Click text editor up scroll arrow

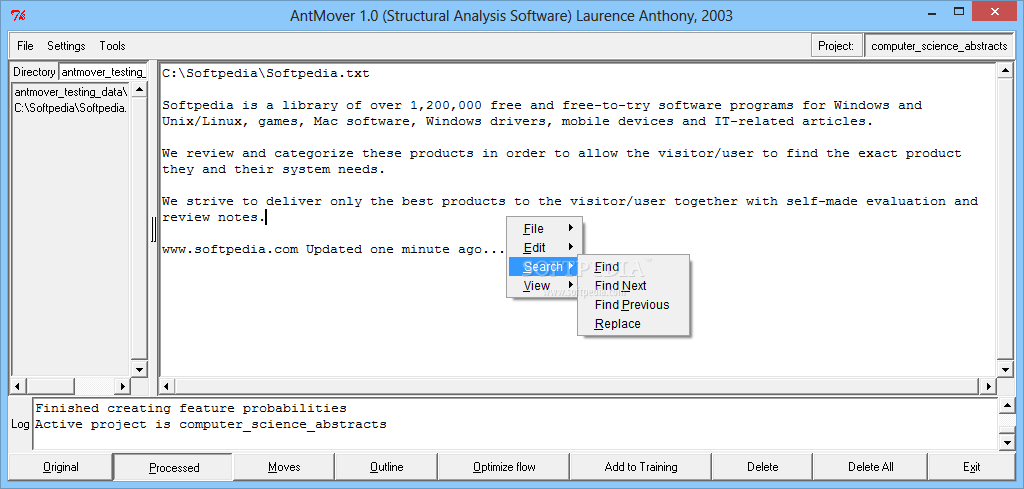pyautogui.click(x=1006, y=72)
